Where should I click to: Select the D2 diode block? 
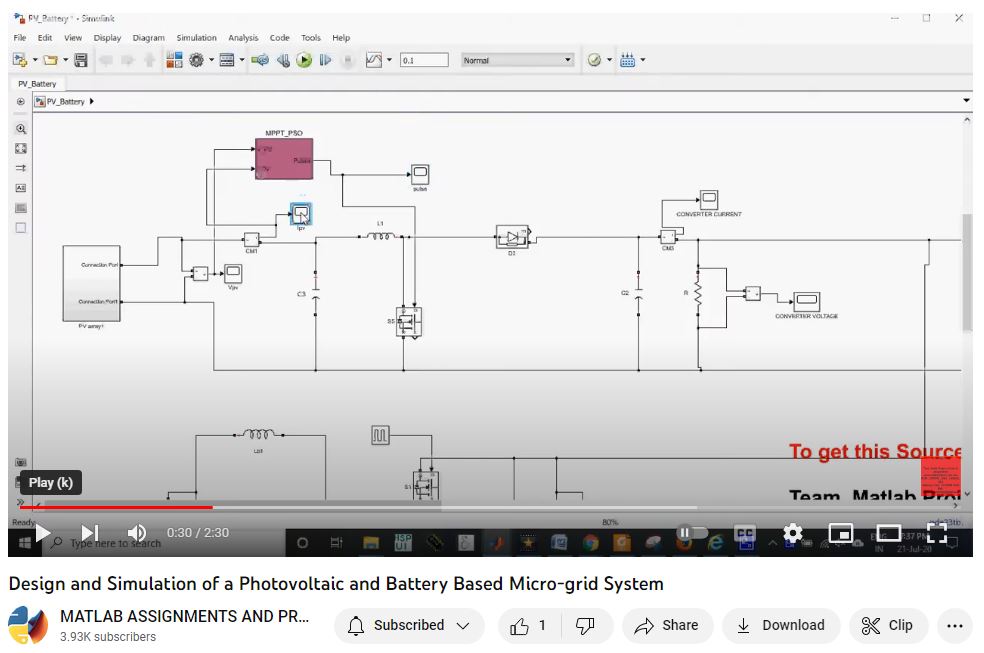513,238
